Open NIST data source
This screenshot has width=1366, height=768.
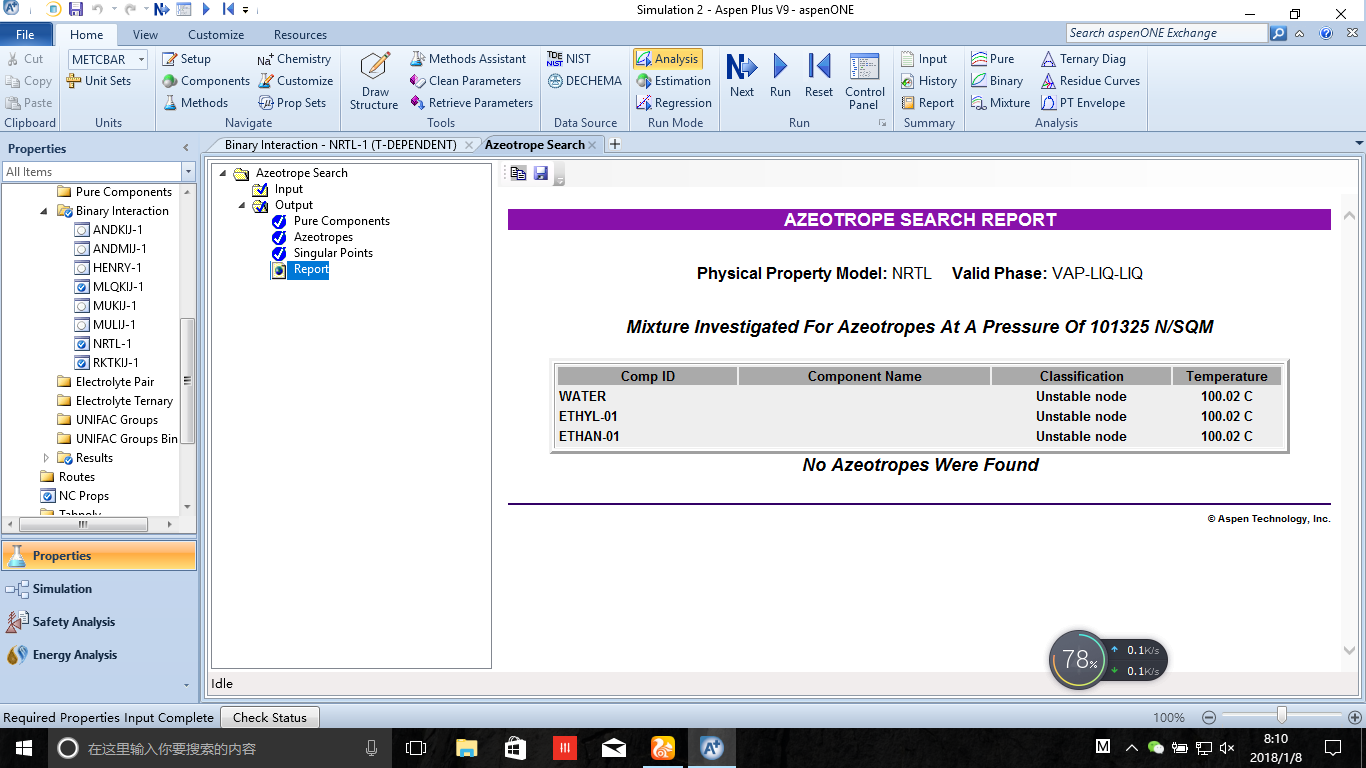569,59
